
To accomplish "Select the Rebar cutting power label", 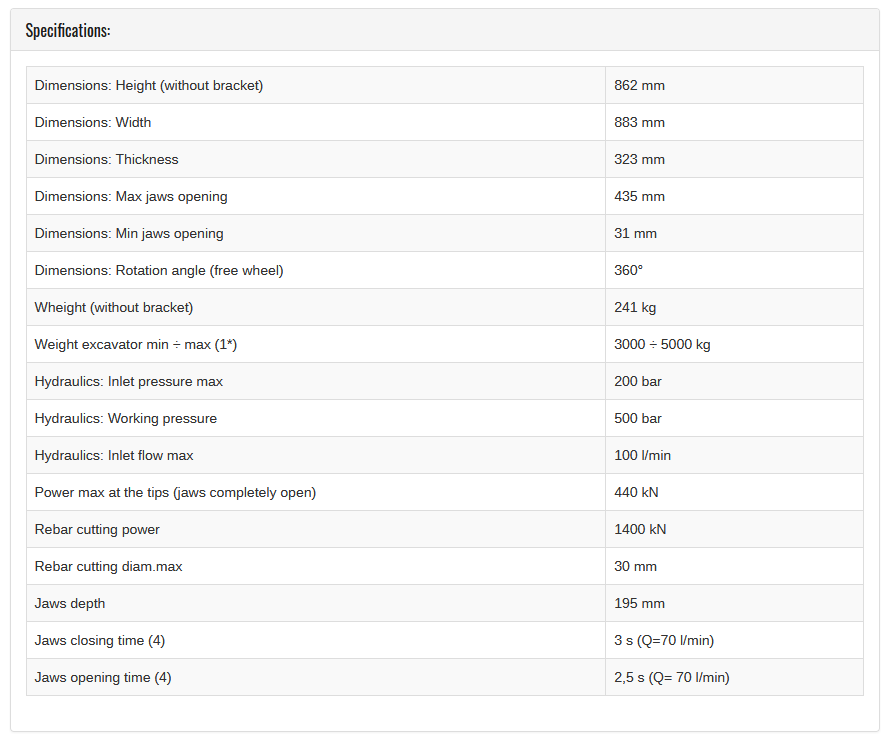I will [x=97, y=529].
